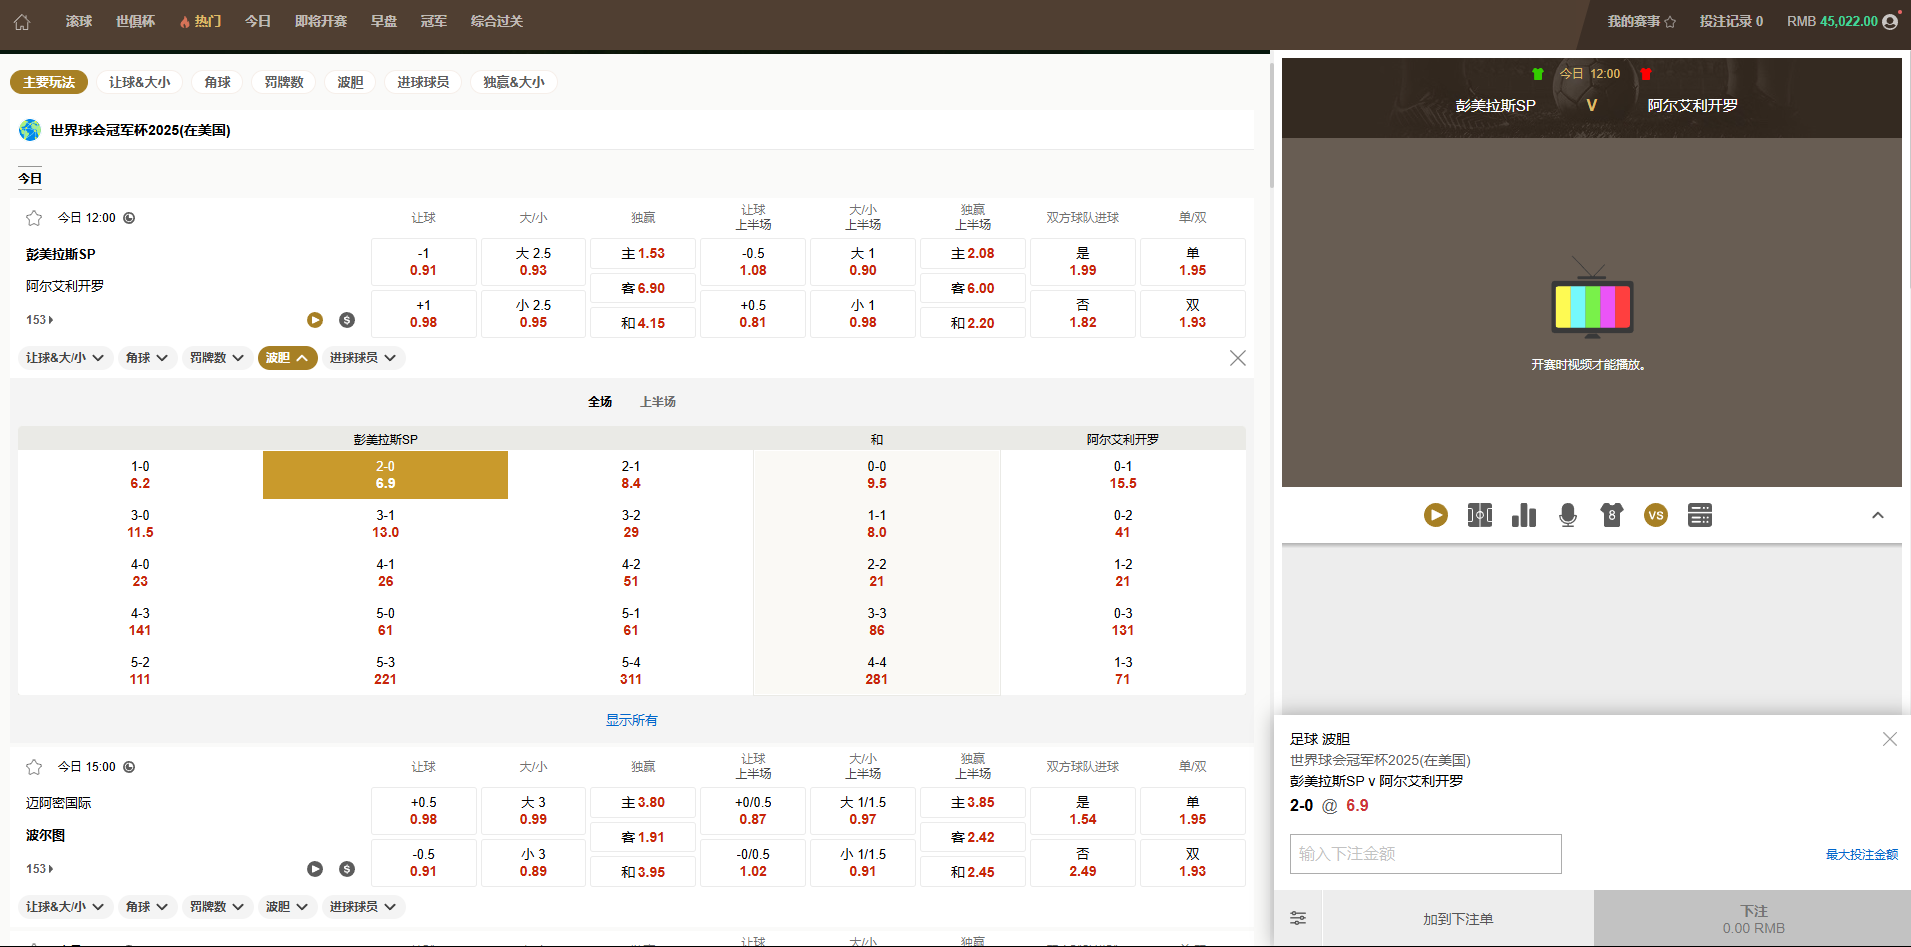Open the 热门 flame tab
The image size is (1911, 947).
[200, 21]
